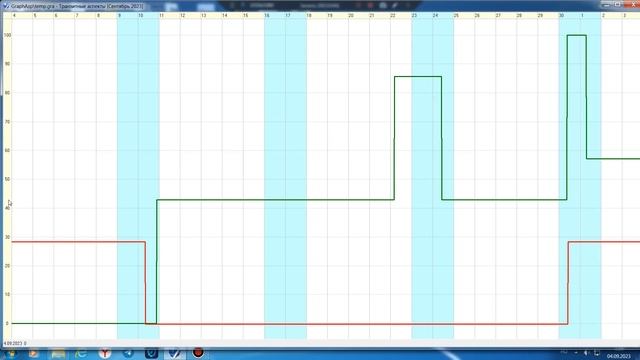
Task: Select day 24 on the date axis
Action: tap(435, 16)
